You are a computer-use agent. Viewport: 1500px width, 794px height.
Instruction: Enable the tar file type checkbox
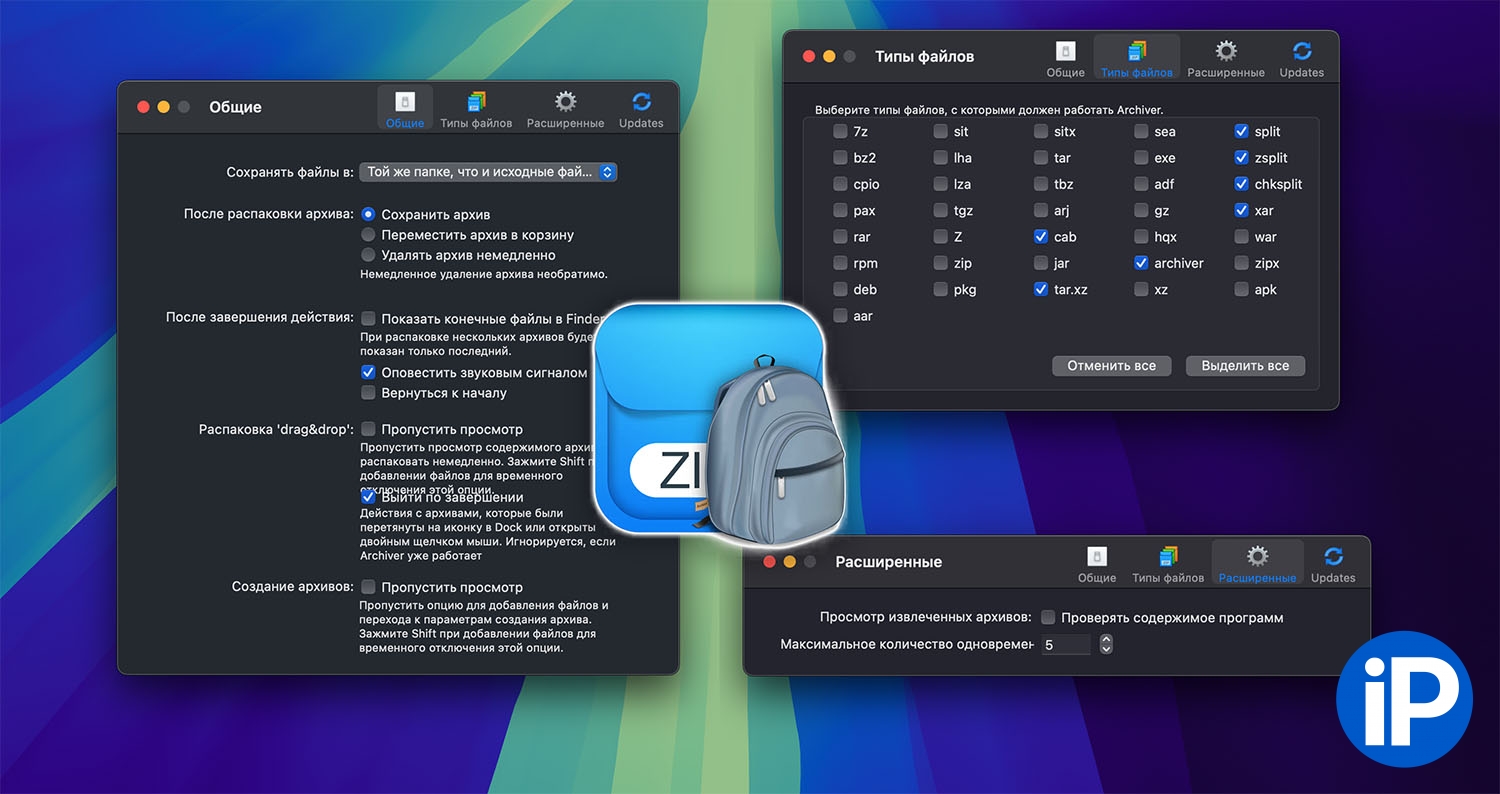1041,158
